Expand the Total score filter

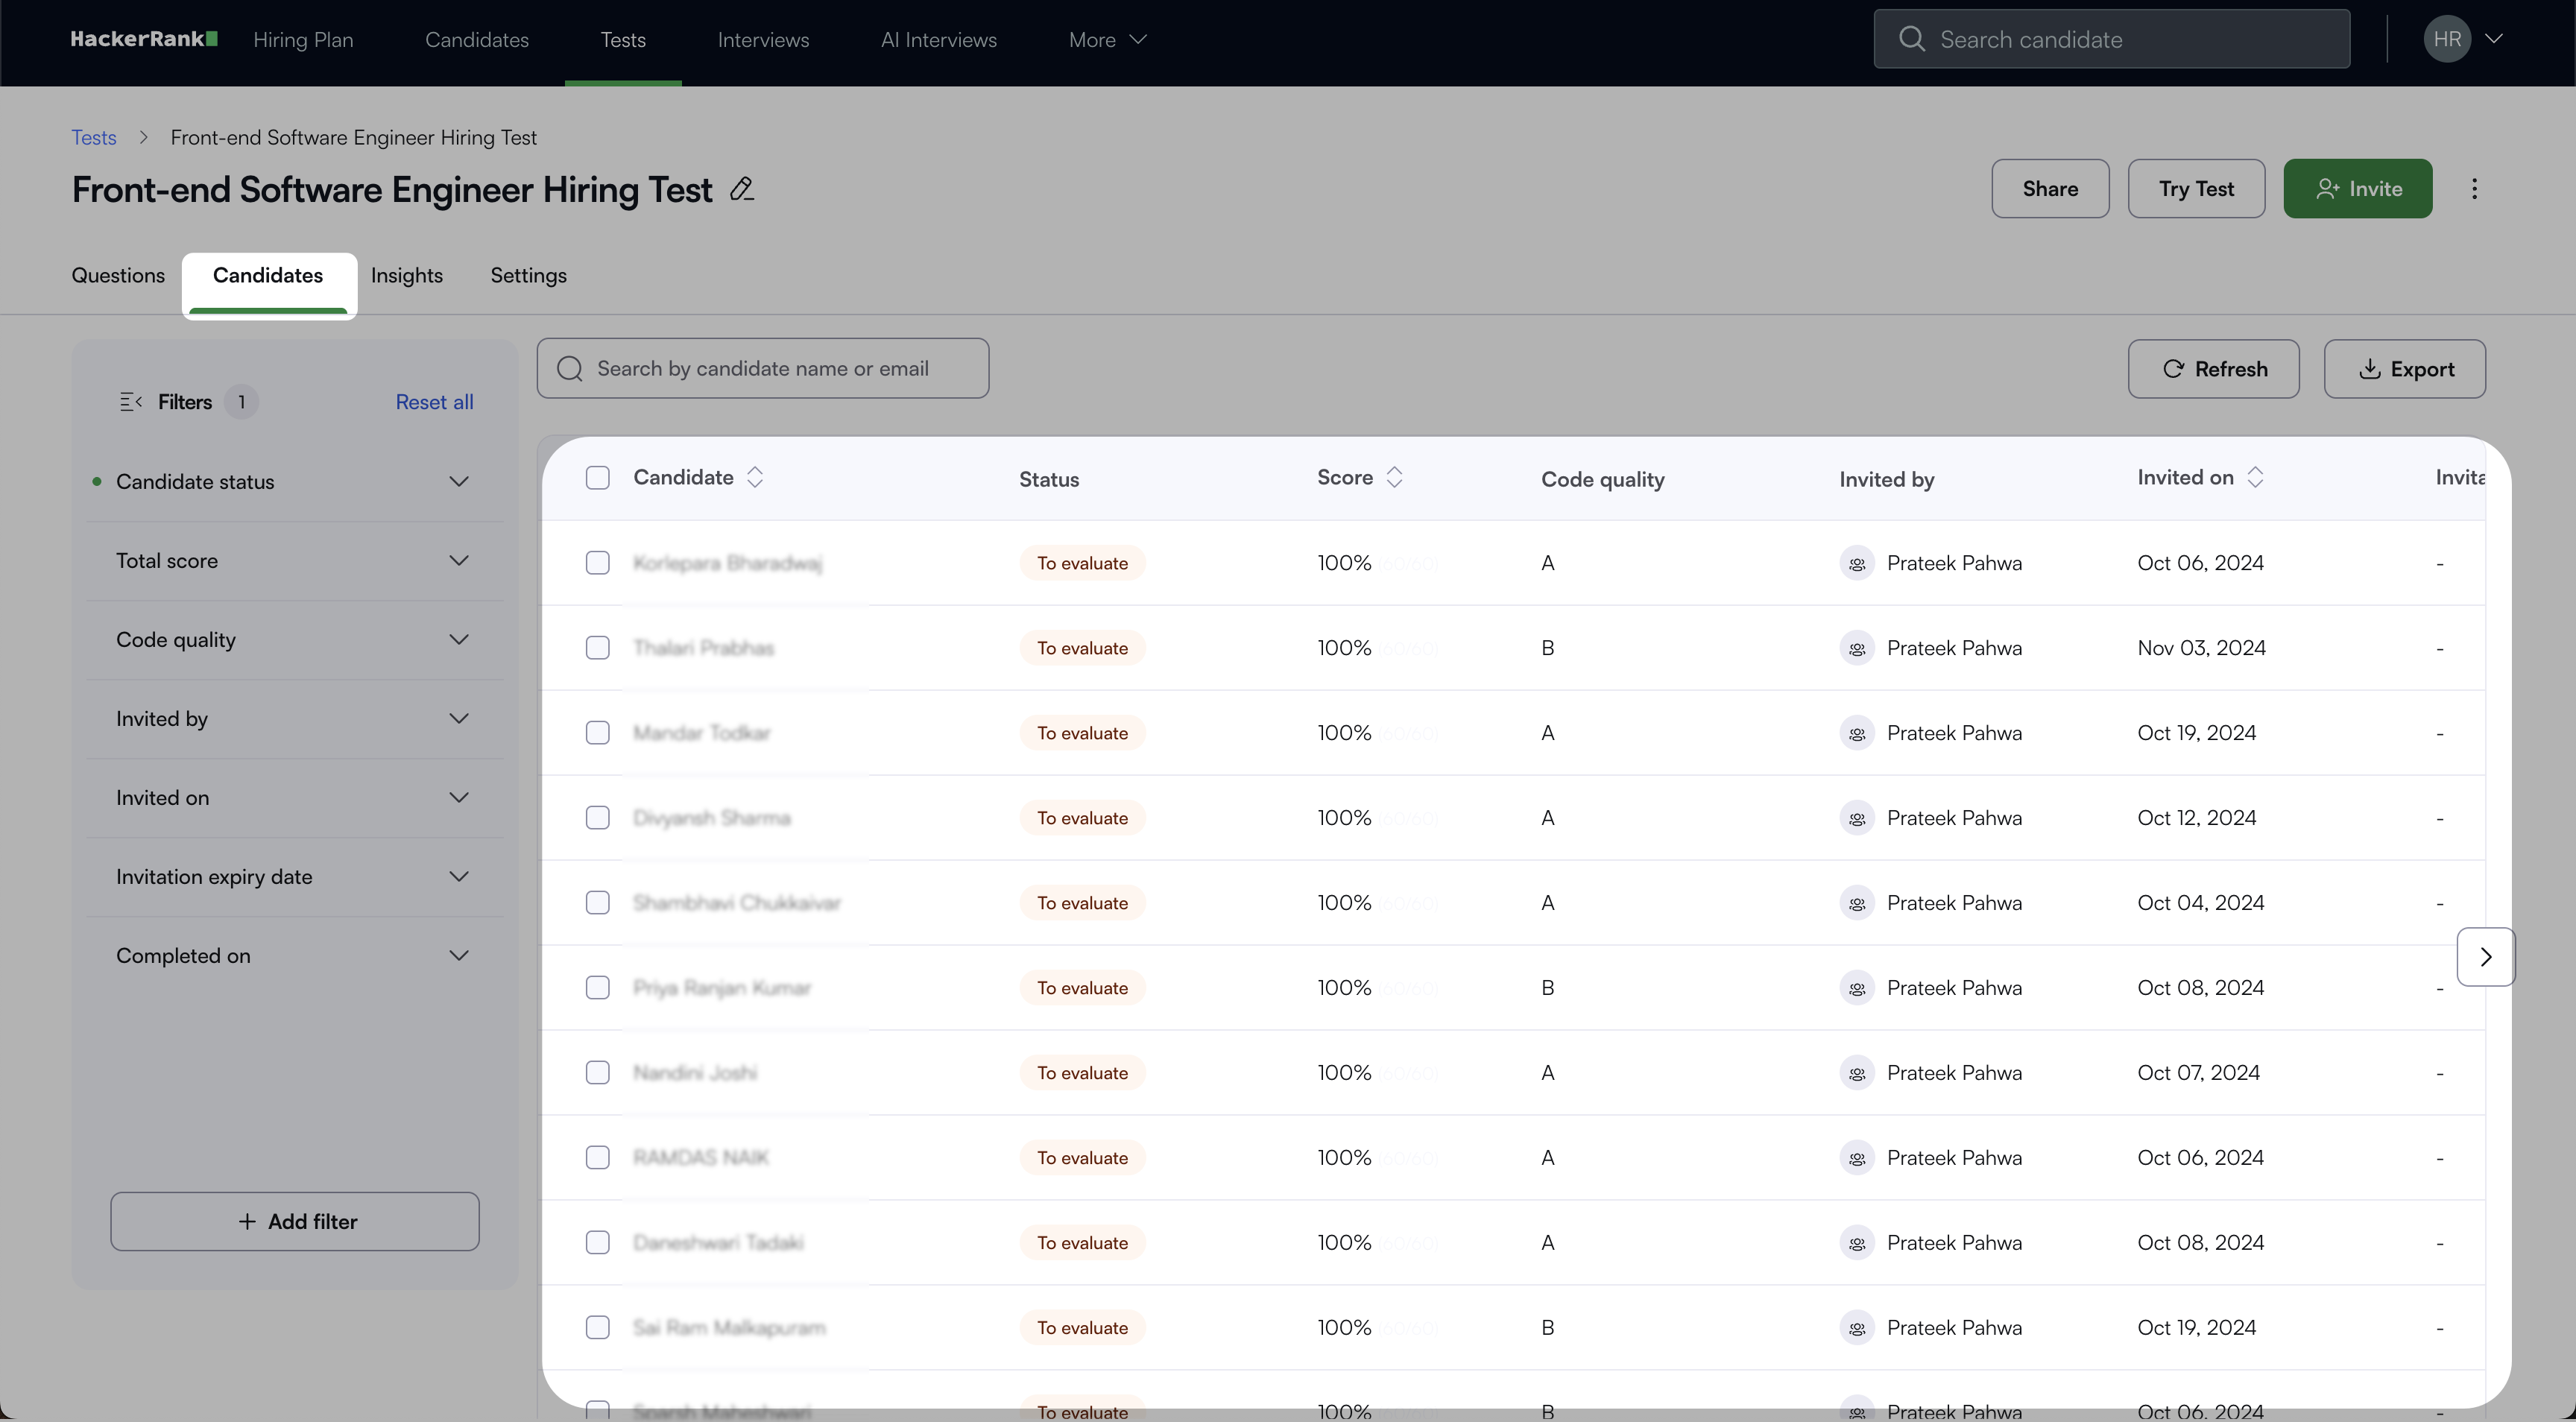(292, 561)
